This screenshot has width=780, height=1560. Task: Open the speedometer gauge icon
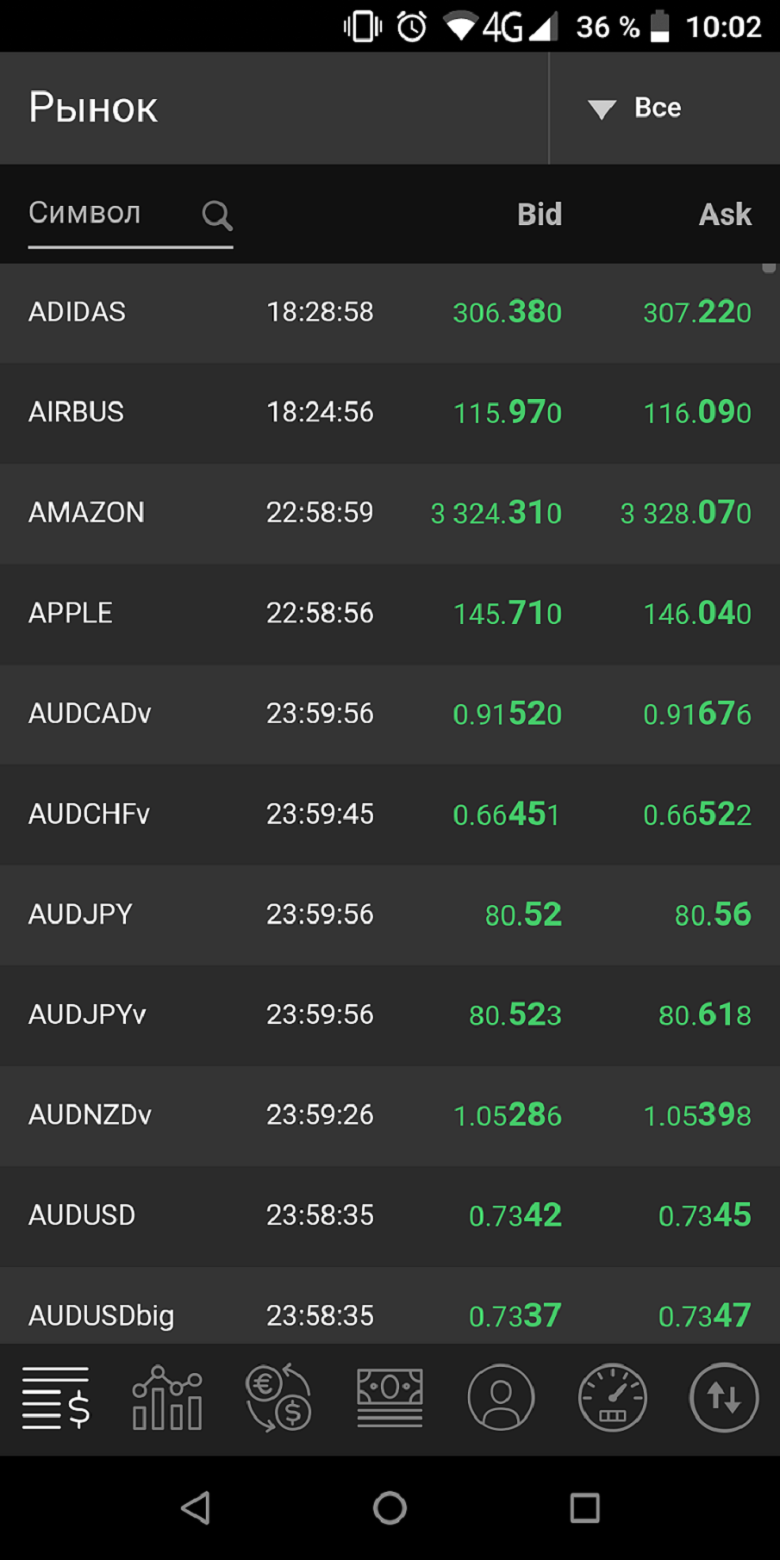point(613,1397)
